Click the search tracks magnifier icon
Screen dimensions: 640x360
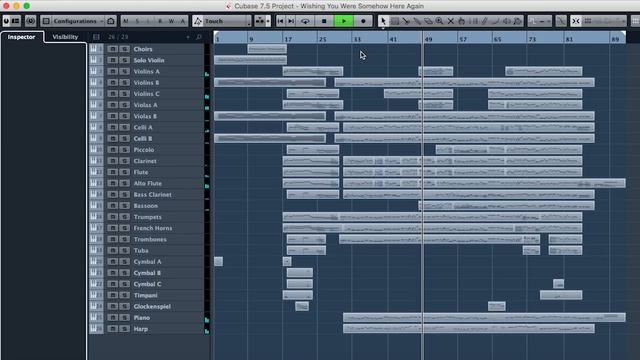tap(199, 37)
